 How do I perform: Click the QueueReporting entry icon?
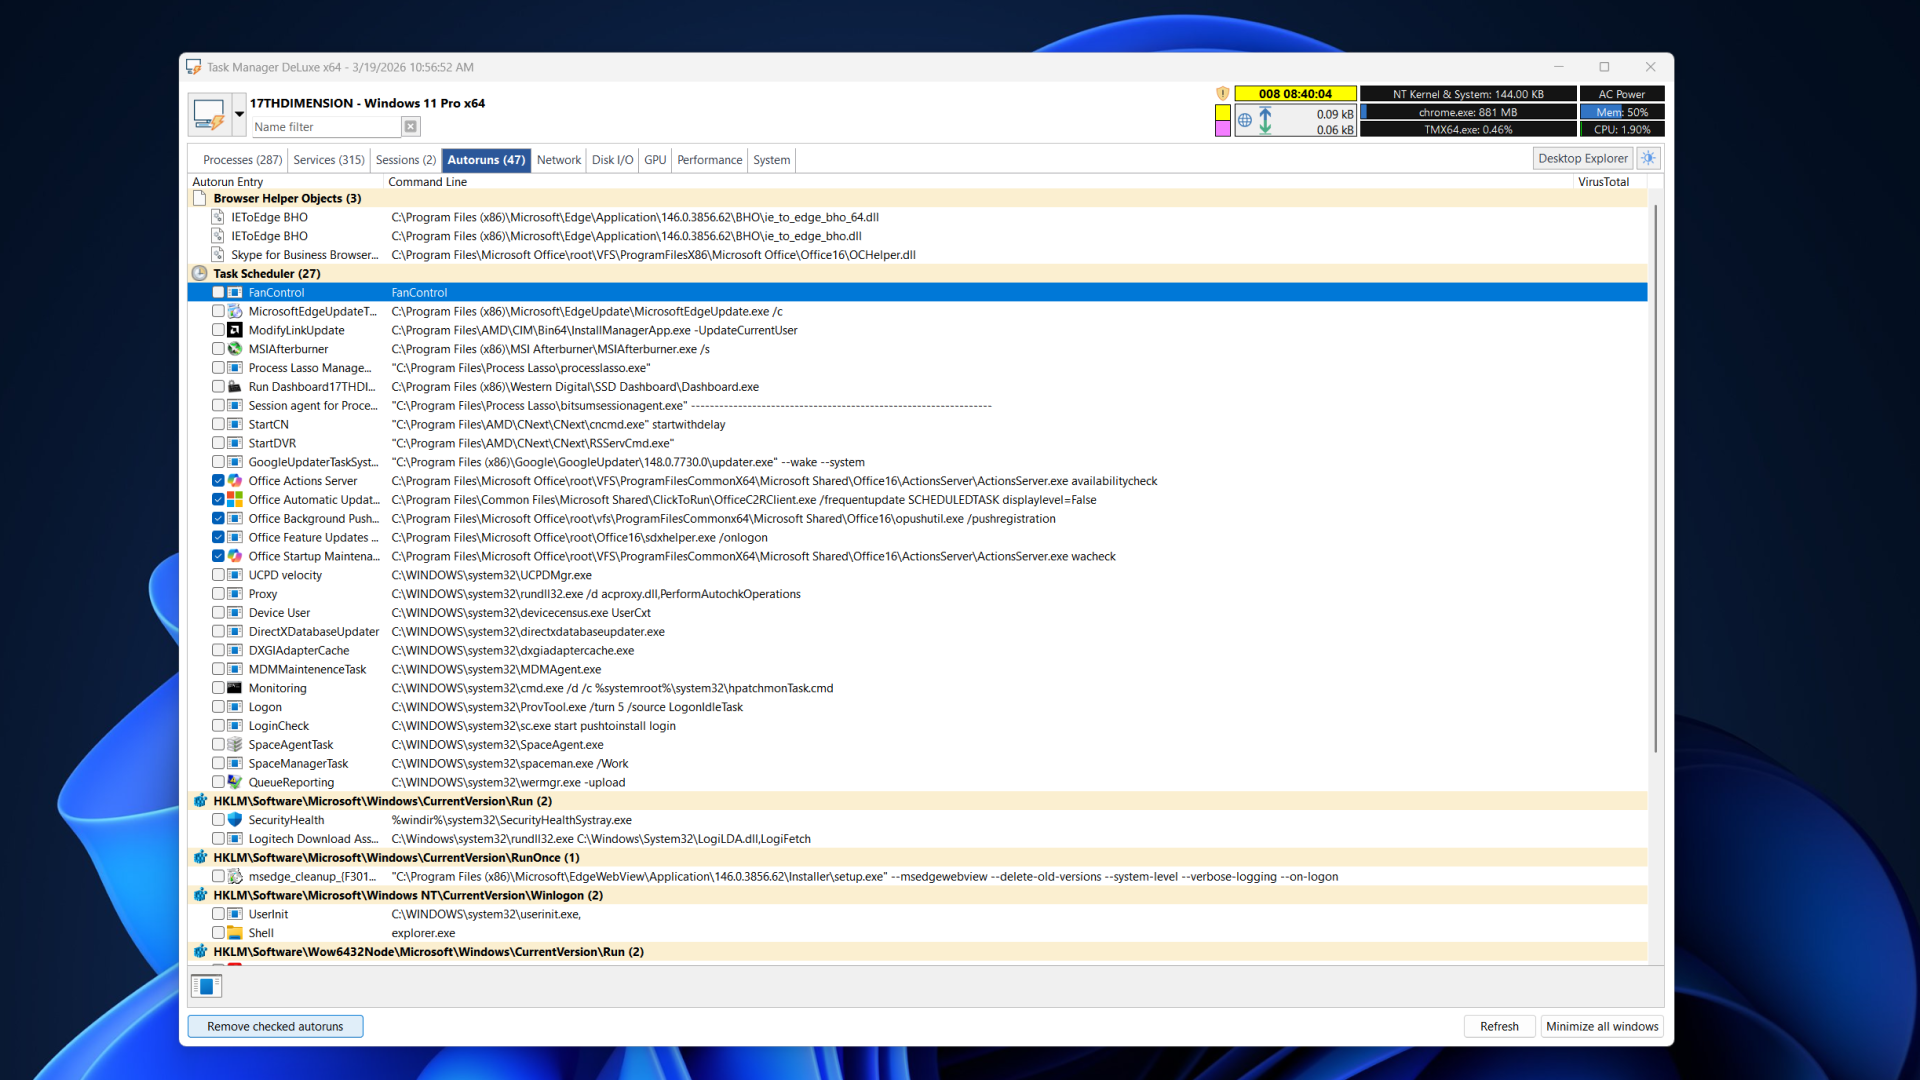coord(235,782)
